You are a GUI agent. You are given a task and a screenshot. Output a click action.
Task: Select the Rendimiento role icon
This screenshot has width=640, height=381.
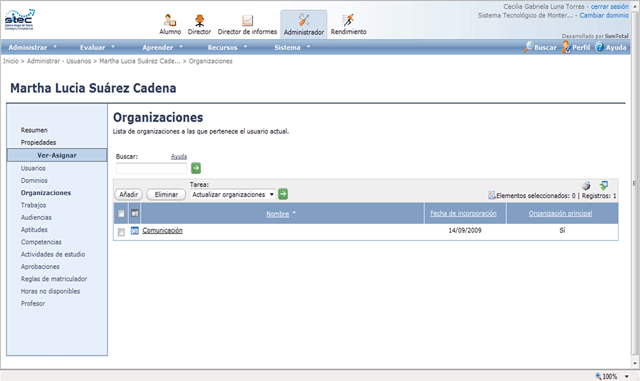[x=348, y=20]
